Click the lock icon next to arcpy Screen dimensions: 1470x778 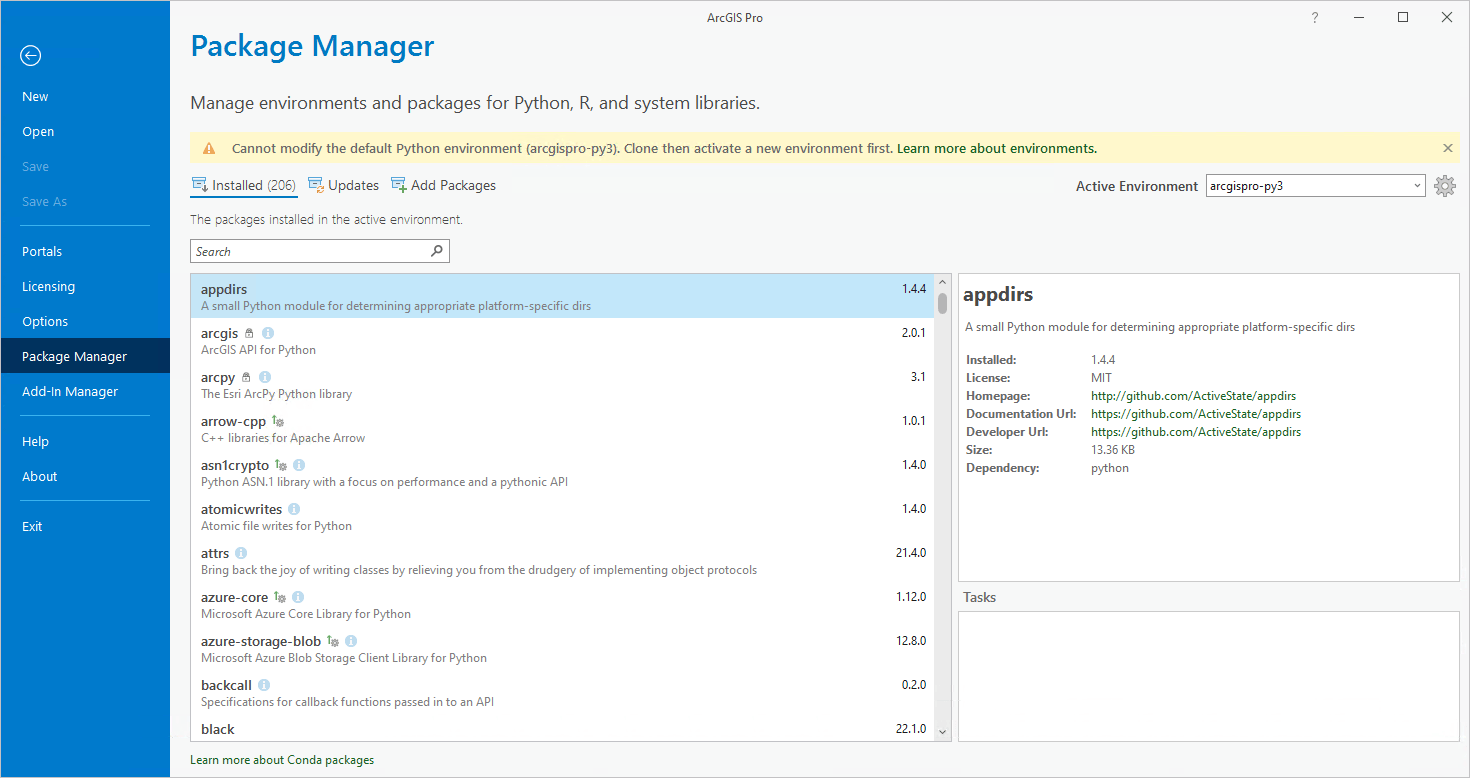pyautogui.click(x=245, y=376)
